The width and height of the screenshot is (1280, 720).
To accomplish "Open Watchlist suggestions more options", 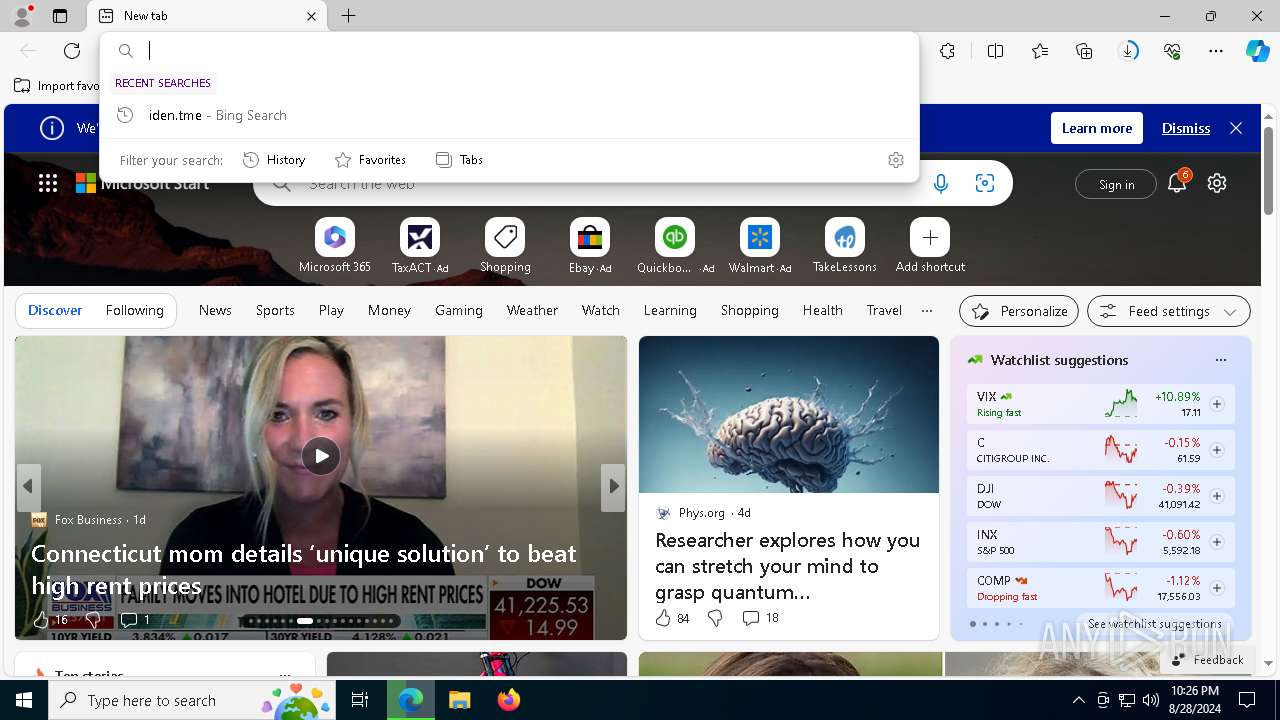I will click(x=1220, y=360).
